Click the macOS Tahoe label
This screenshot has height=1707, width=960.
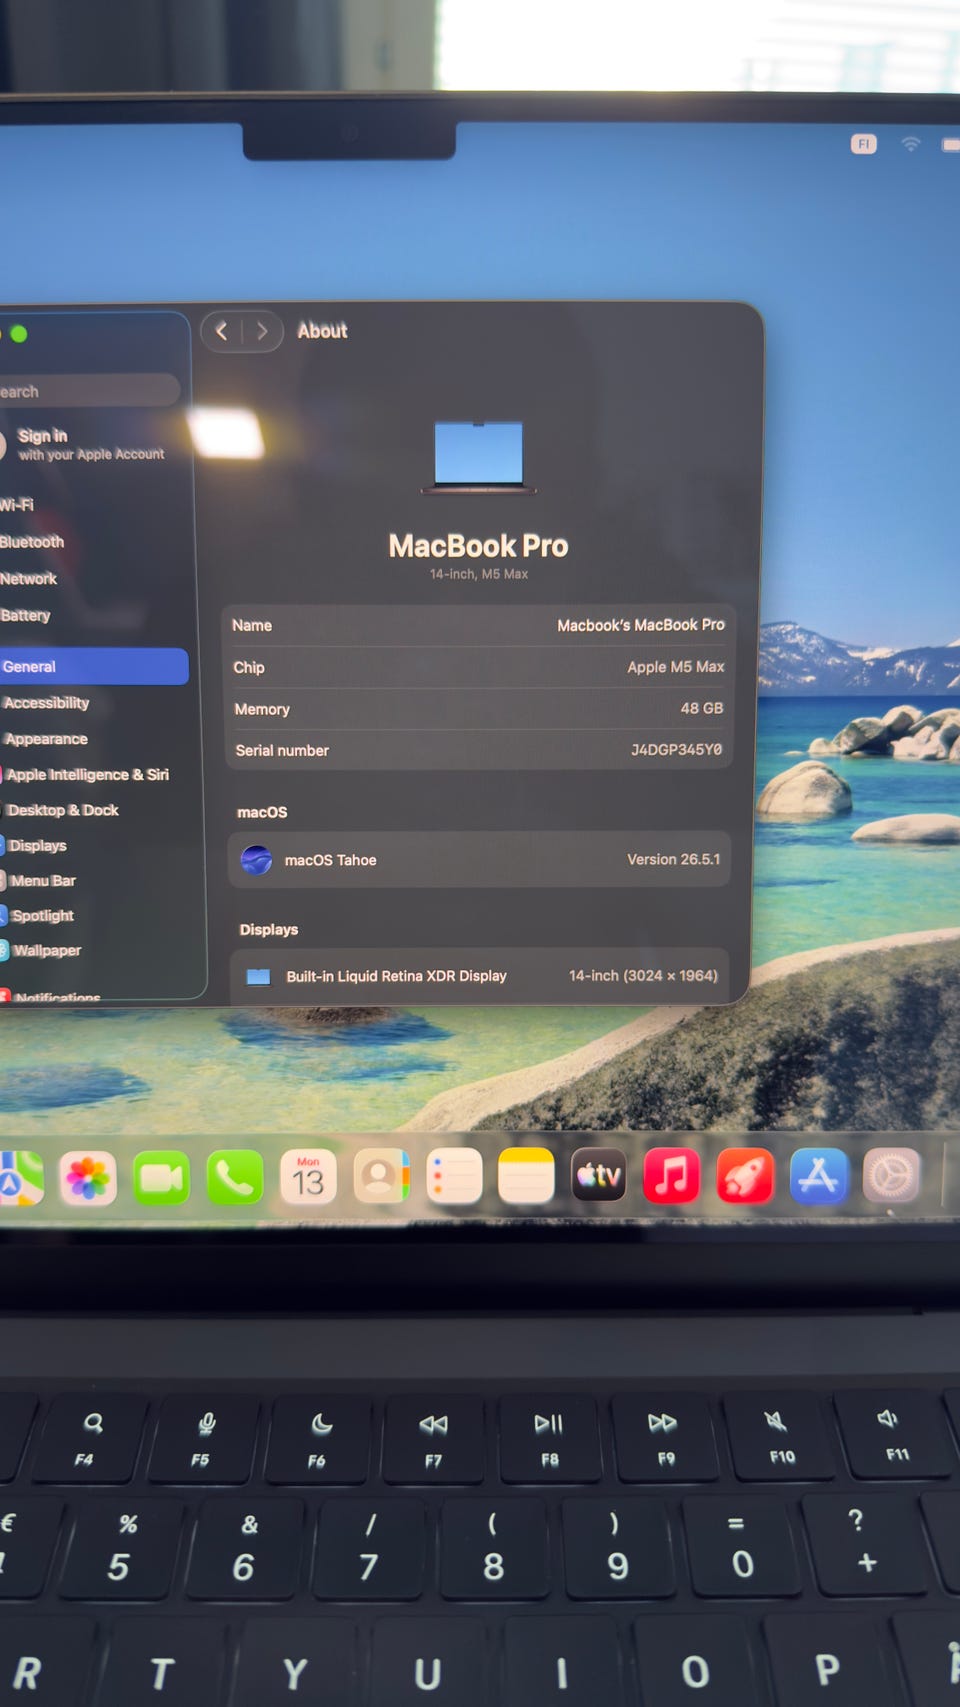coord(330,860)
